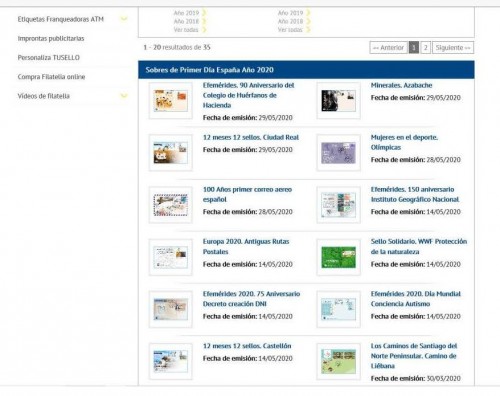500x396 pixels.
Task: Open 100 Años primer correo aereo link
Action: tap(247, 194)
